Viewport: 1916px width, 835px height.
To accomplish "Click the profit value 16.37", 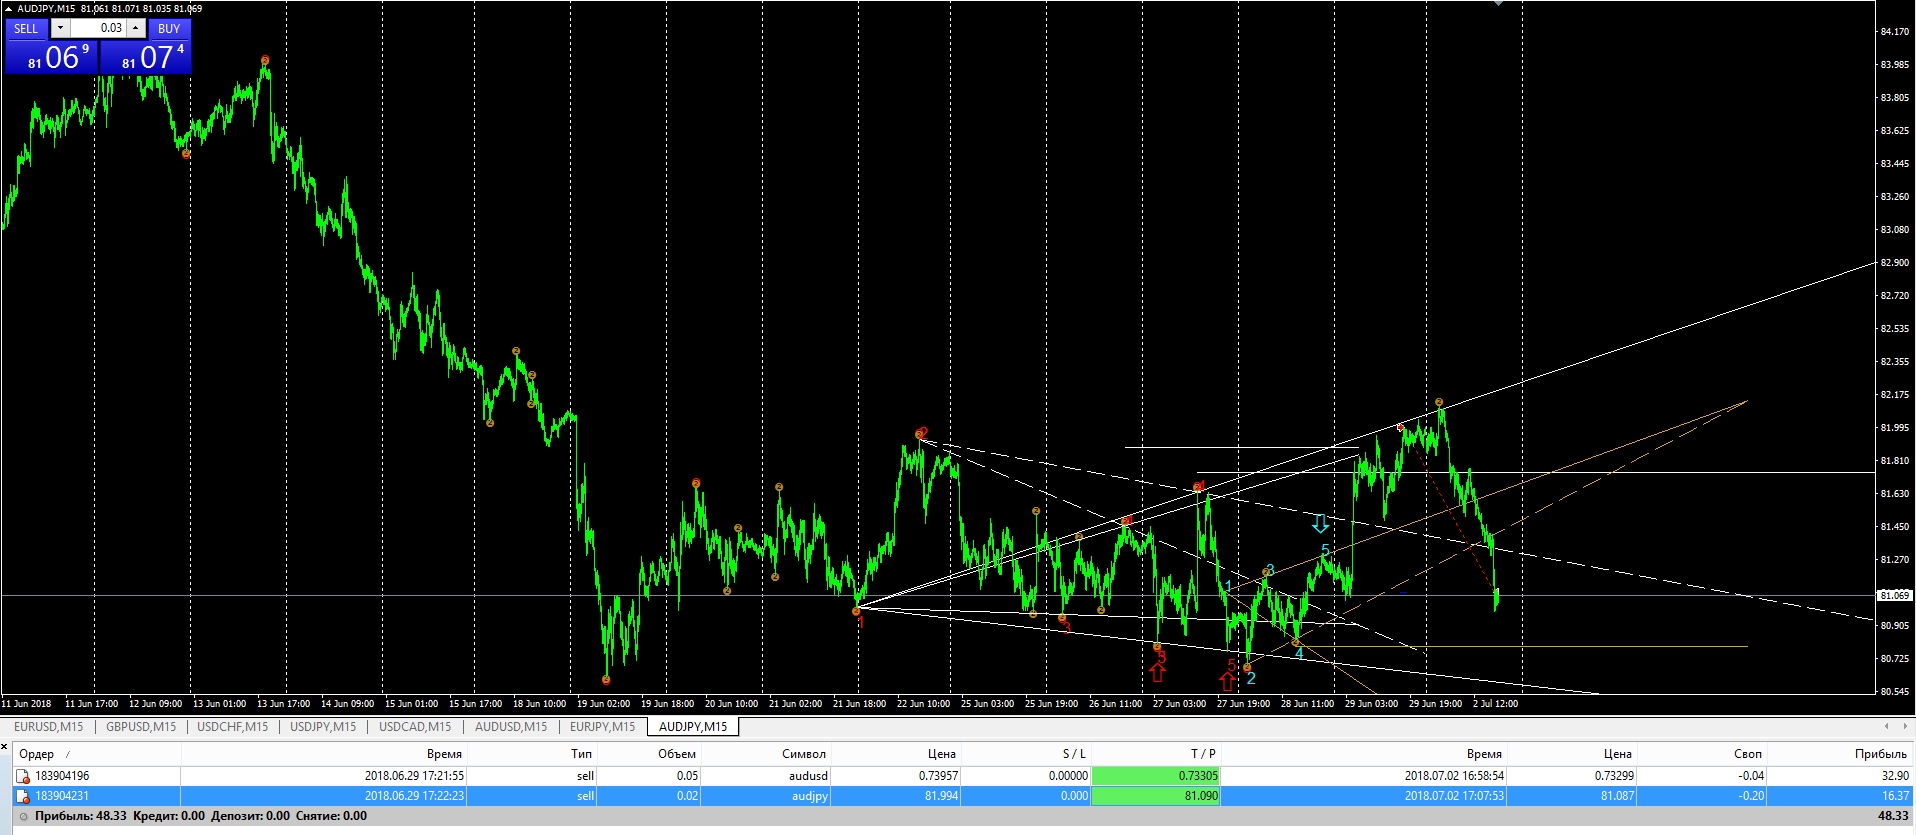I will tap(1895, 796).
